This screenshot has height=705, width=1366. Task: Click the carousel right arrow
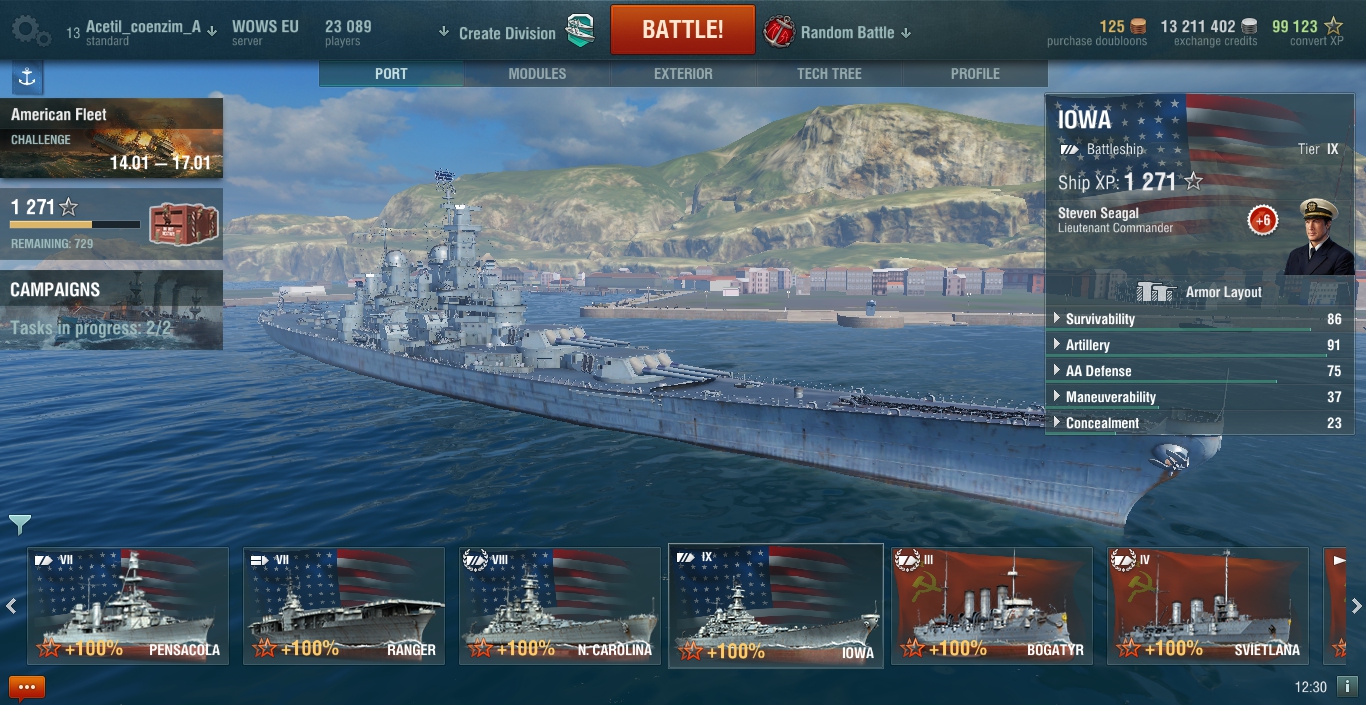[x=1356, y=606]
